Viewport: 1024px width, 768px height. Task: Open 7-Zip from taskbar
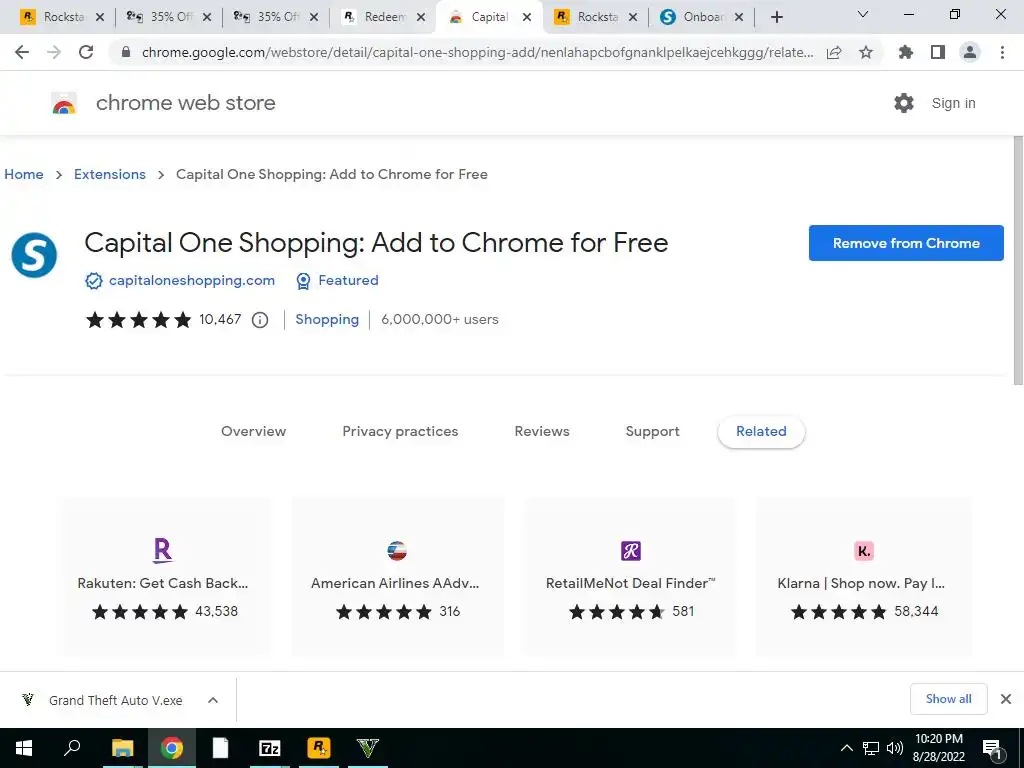tap(270, 748)
